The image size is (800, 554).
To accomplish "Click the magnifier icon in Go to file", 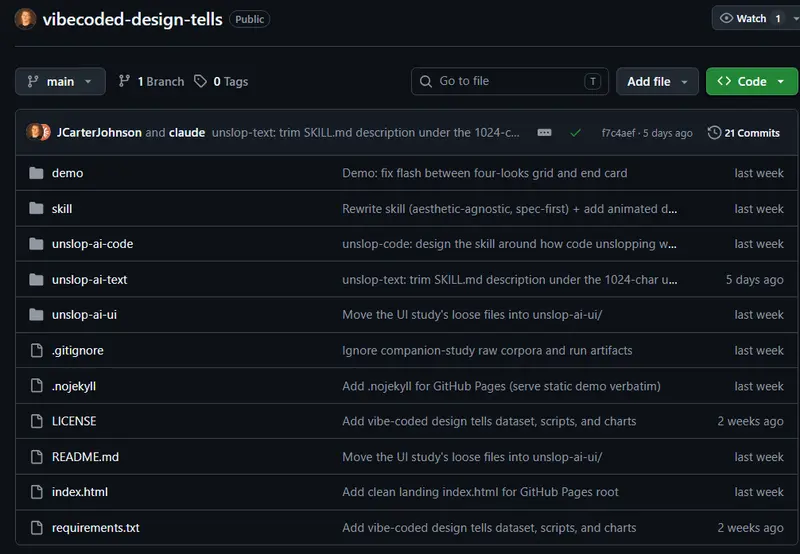I will coord(426,82).
